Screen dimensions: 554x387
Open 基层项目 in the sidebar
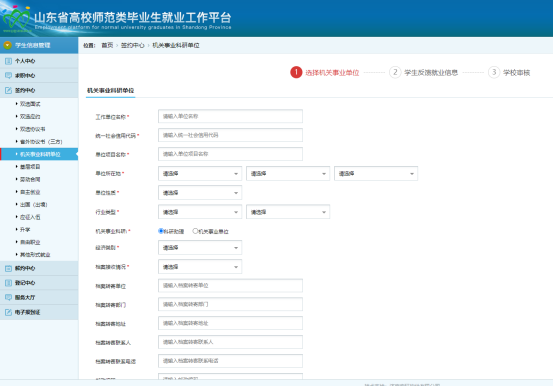pos(30,167)
